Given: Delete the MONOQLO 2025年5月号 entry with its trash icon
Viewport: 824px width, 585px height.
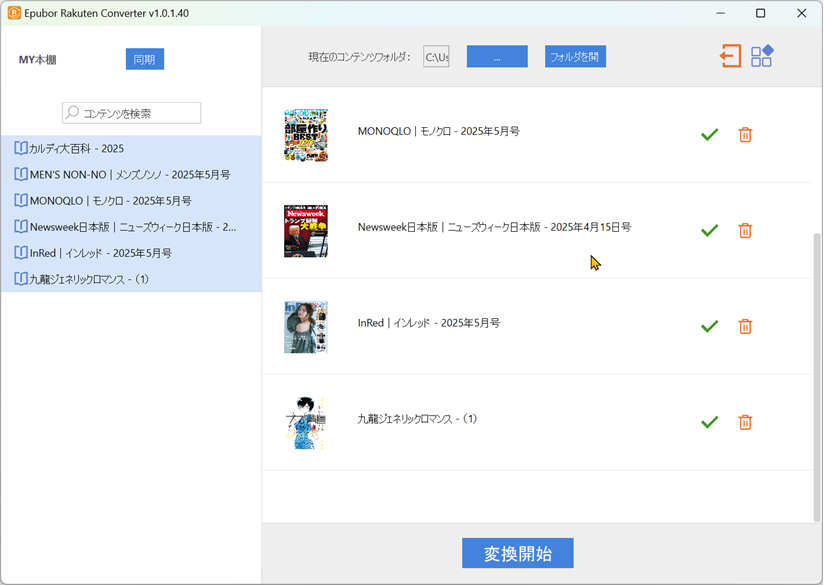Looking at the screenshot, I should (x=745, y=135).
